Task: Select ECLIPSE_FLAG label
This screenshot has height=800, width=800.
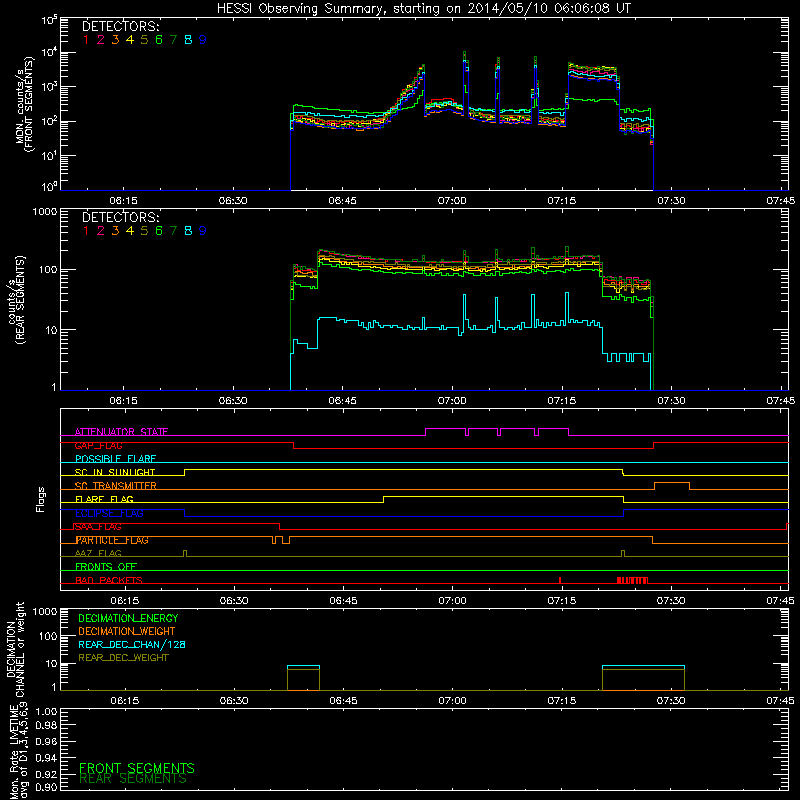Action: point(109,513)
